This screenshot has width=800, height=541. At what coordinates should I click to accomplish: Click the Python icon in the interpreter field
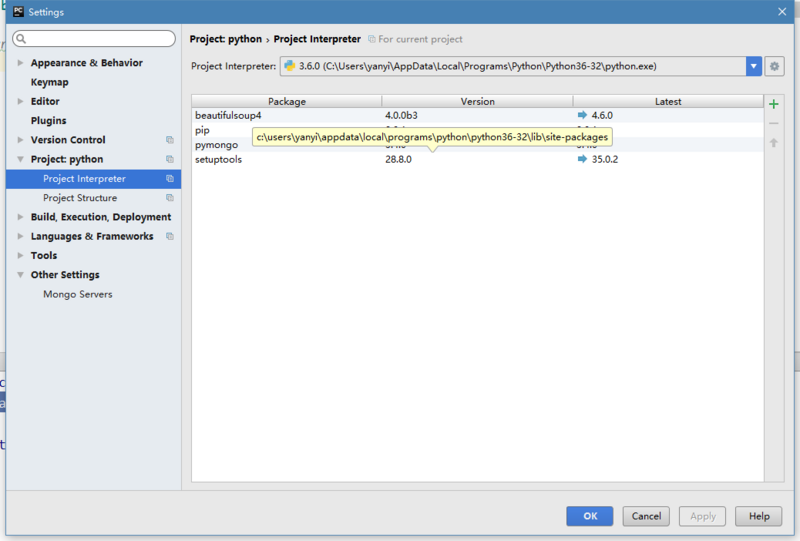(x=290, y=66)
